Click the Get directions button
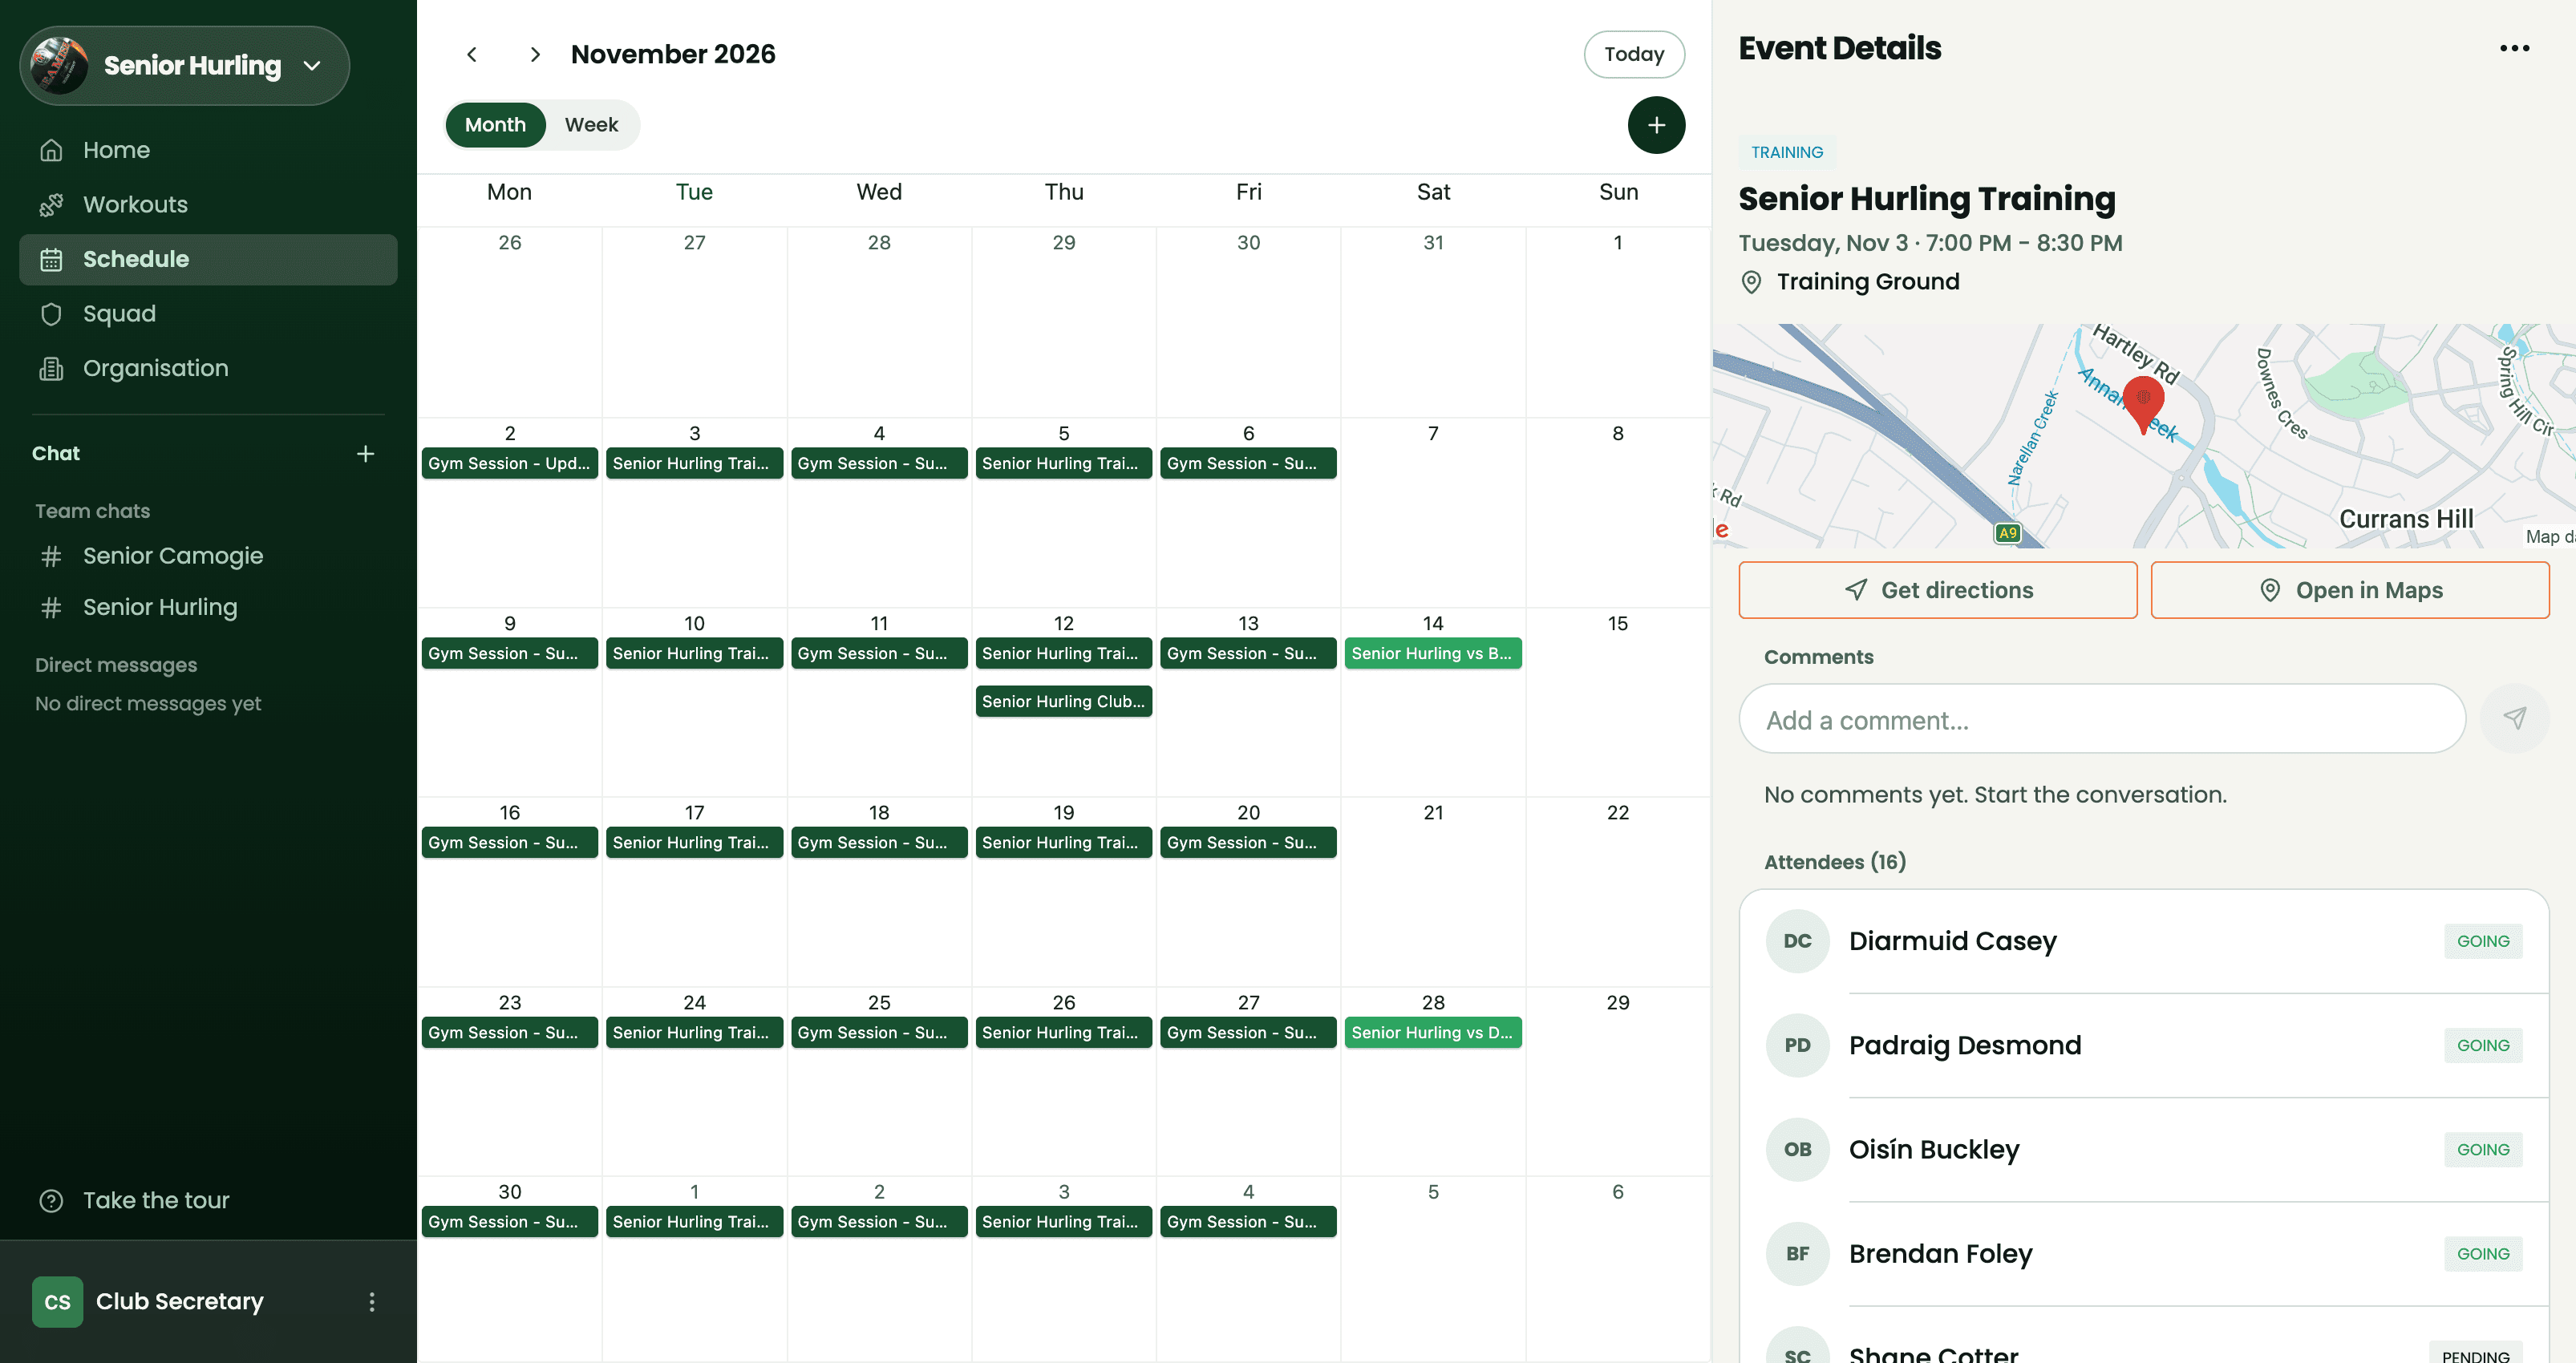 tap(1937, 590)
